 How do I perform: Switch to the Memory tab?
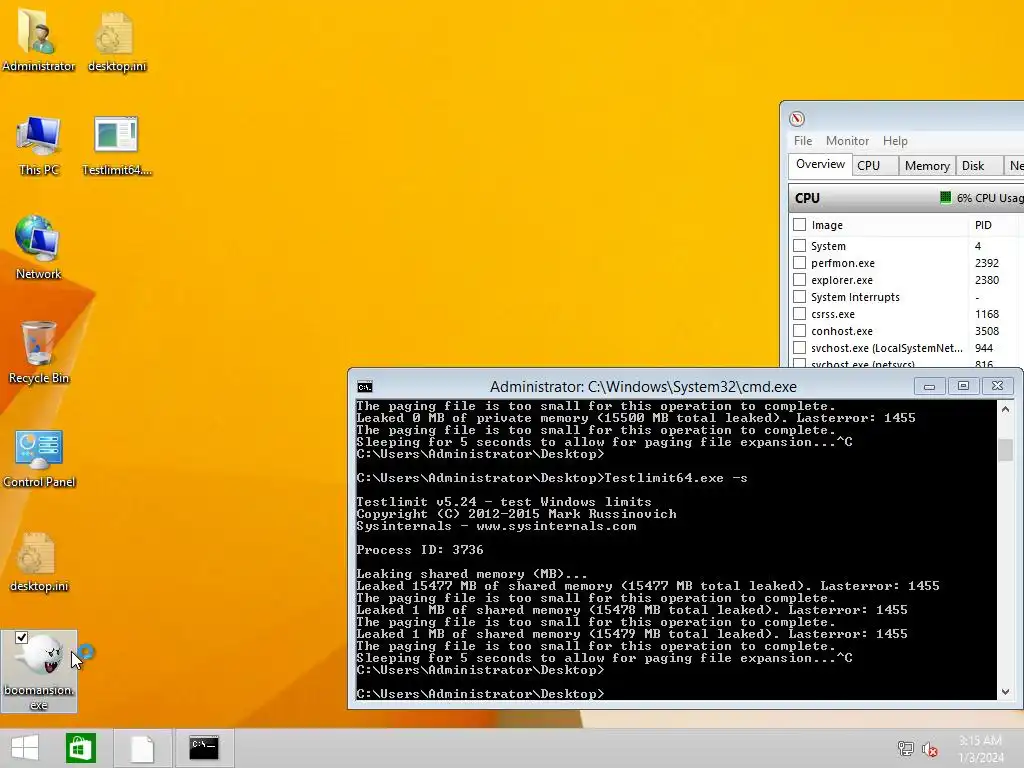tap(927, 166)
